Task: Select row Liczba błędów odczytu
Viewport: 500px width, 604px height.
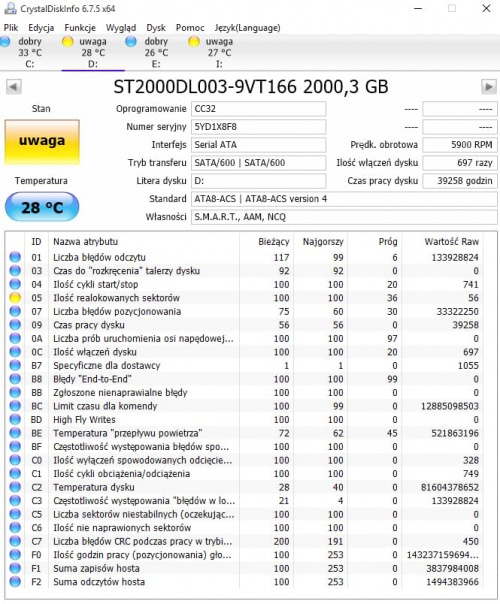Action: coord(245,257)
